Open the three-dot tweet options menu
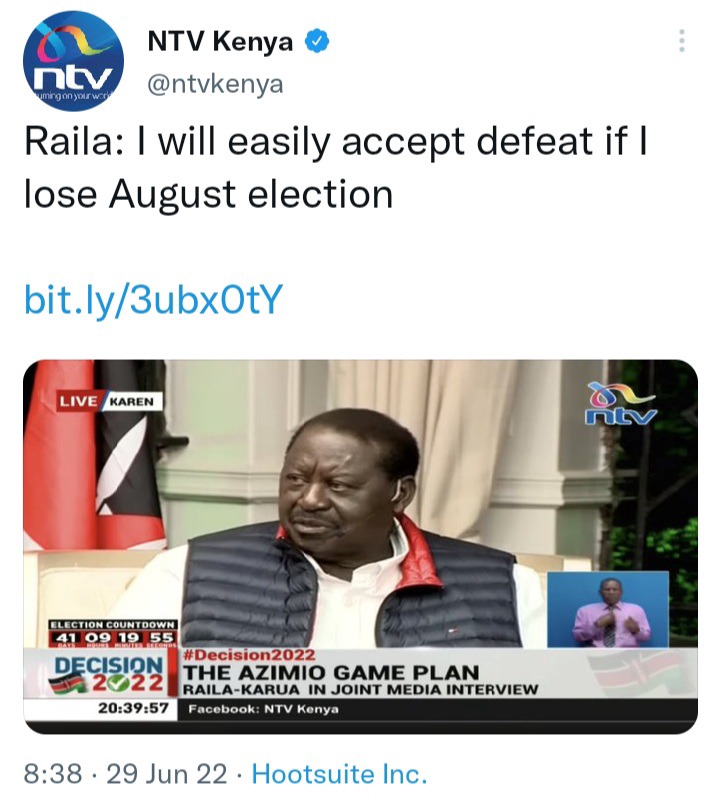This screenshot has height=807, width=720. (x=682, y=41)
